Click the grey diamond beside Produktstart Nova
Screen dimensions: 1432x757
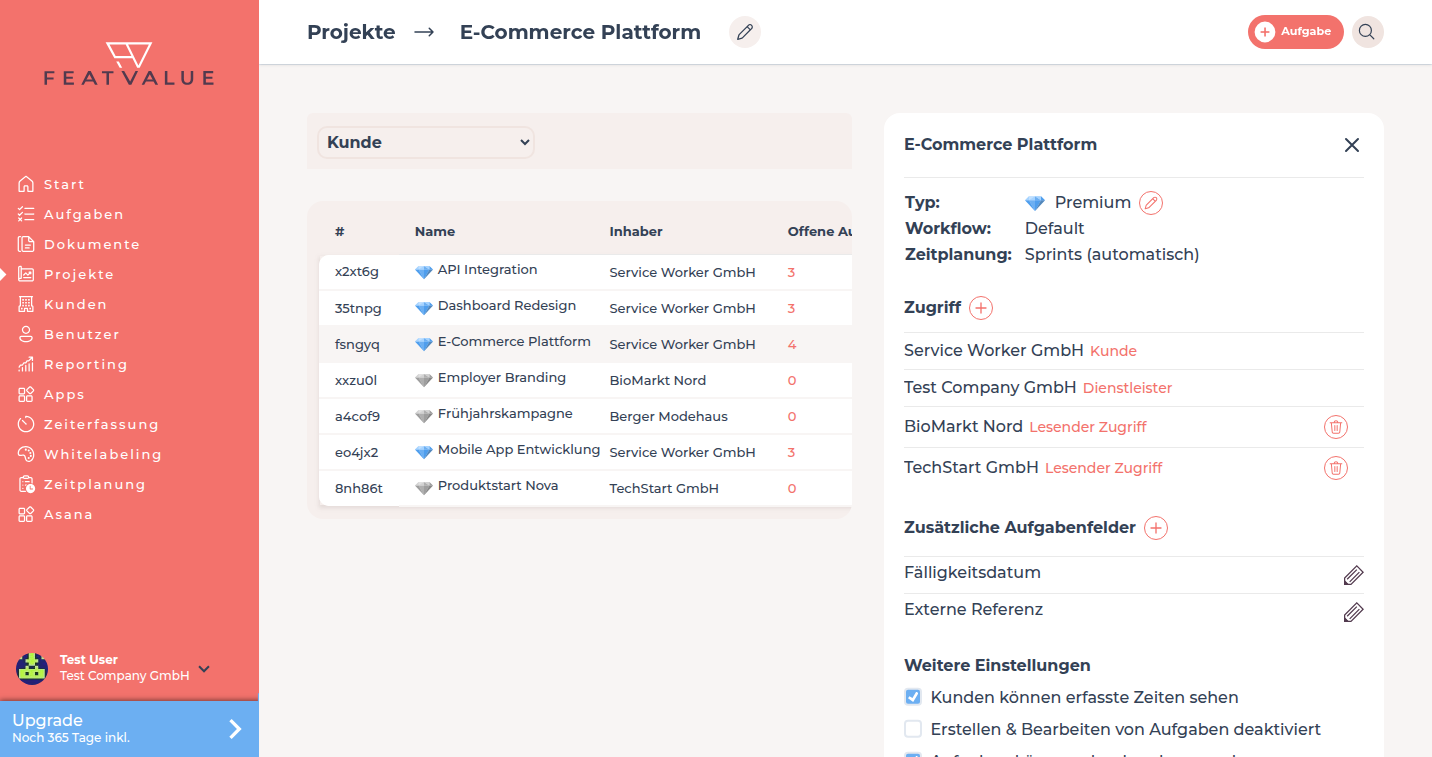pos(424,488)
